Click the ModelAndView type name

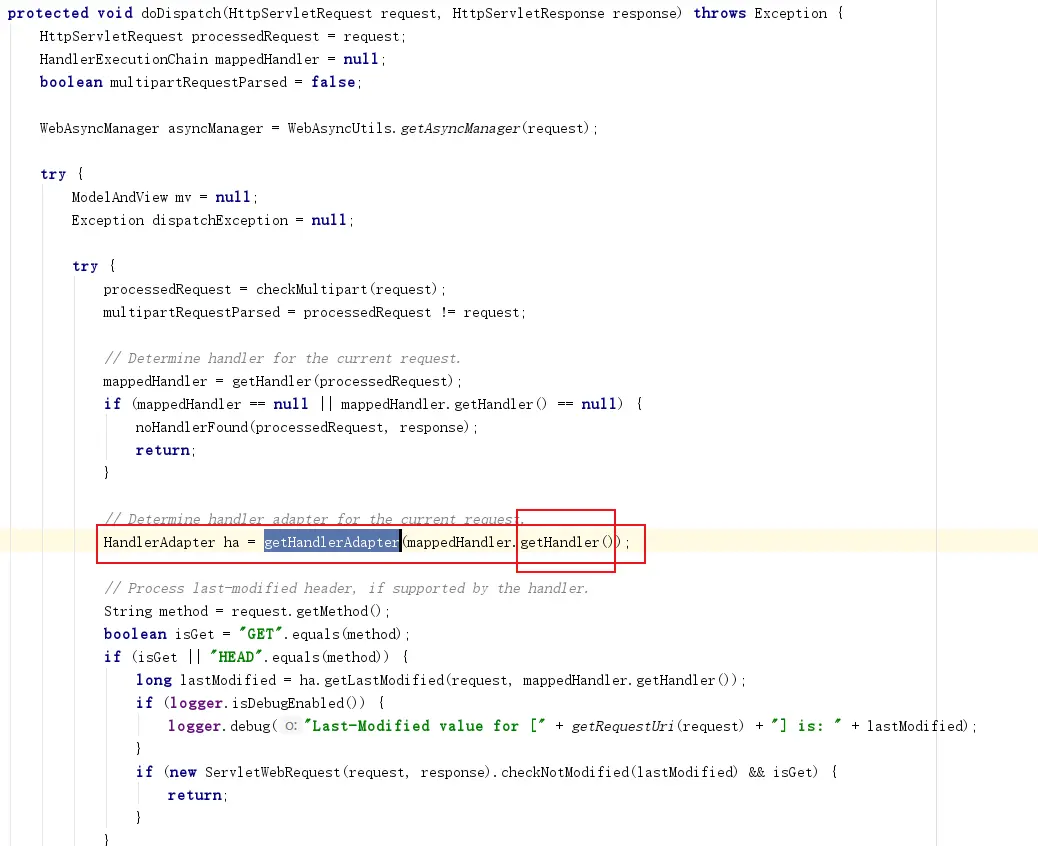pyautogui.click(x=120, y=197)
